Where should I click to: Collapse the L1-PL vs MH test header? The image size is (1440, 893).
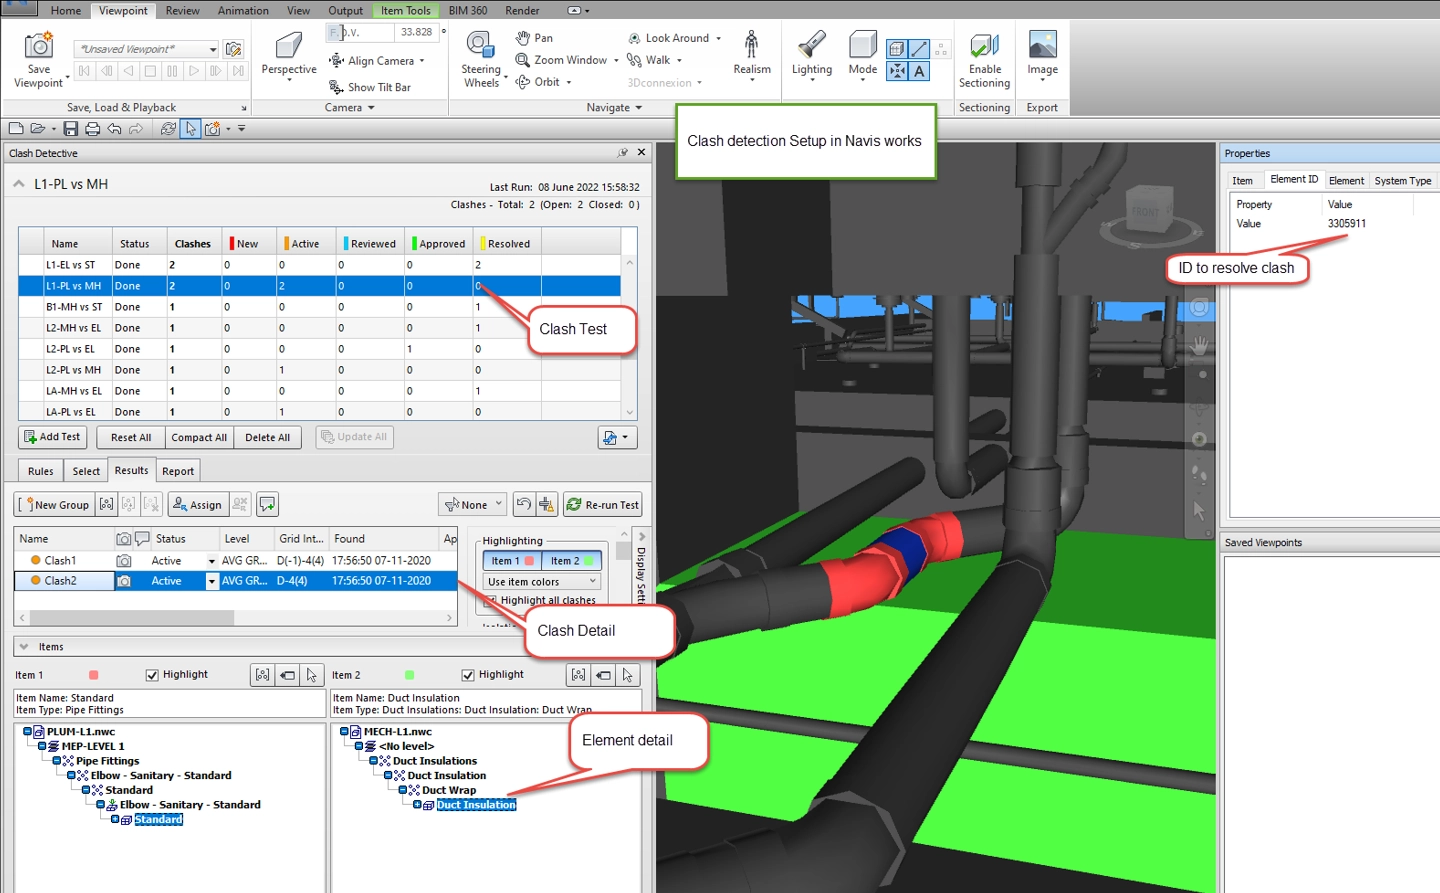(19, 184)
